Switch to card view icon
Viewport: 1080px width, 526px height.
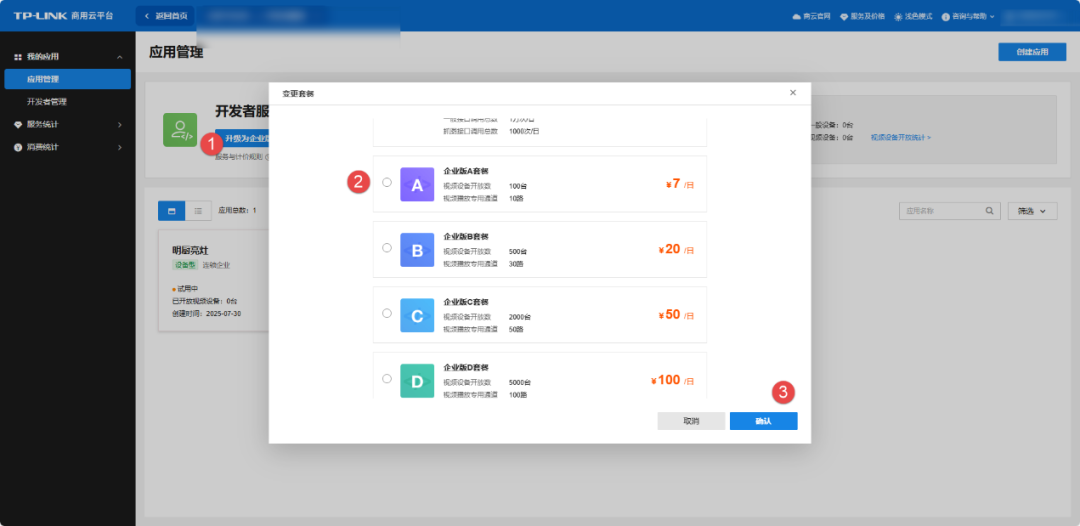(x=172, y=211)
